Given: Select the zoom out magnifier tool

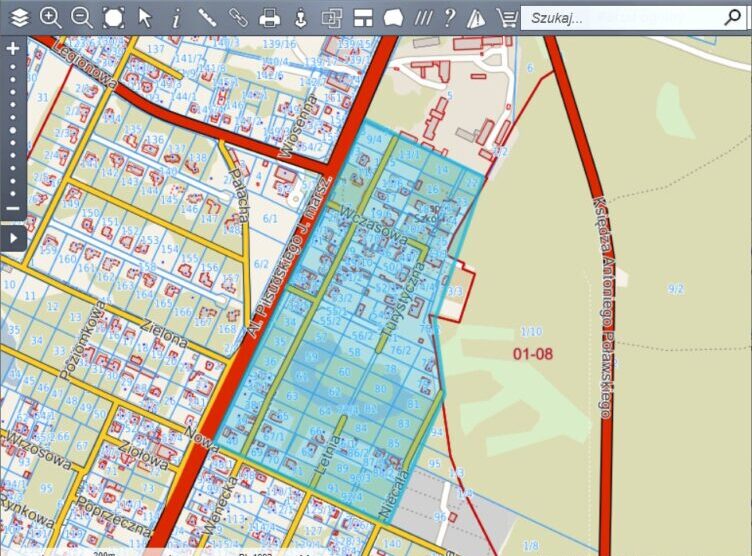Looking at the screenshot, I should [x=82, y=17].
